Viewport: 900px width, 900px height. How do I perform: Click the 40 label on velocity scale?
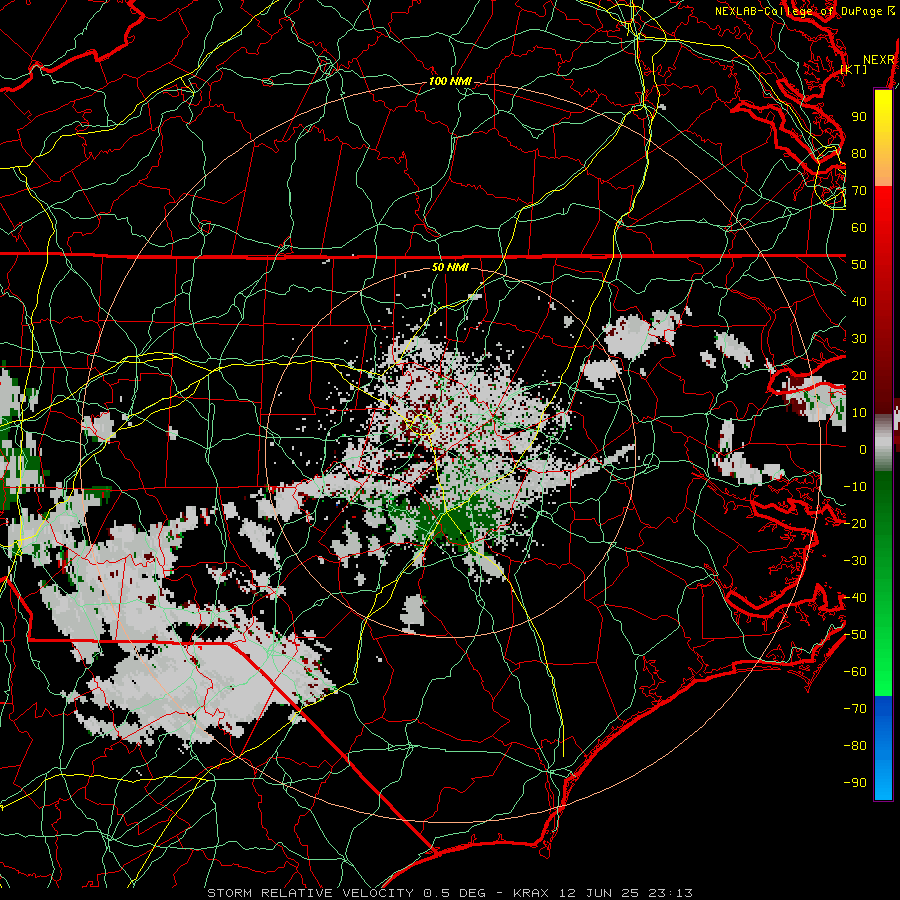[859, 301]
